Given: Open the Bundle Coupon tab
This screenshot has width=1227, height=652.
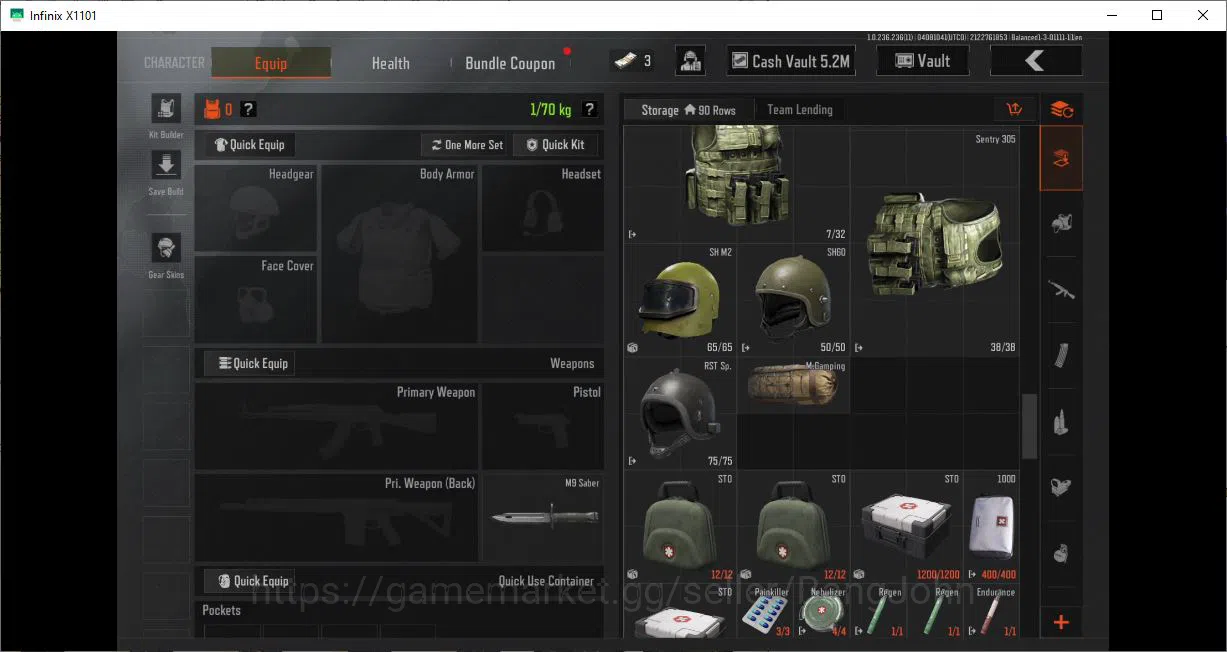Looking at the screenshot, I should point(510,63).
